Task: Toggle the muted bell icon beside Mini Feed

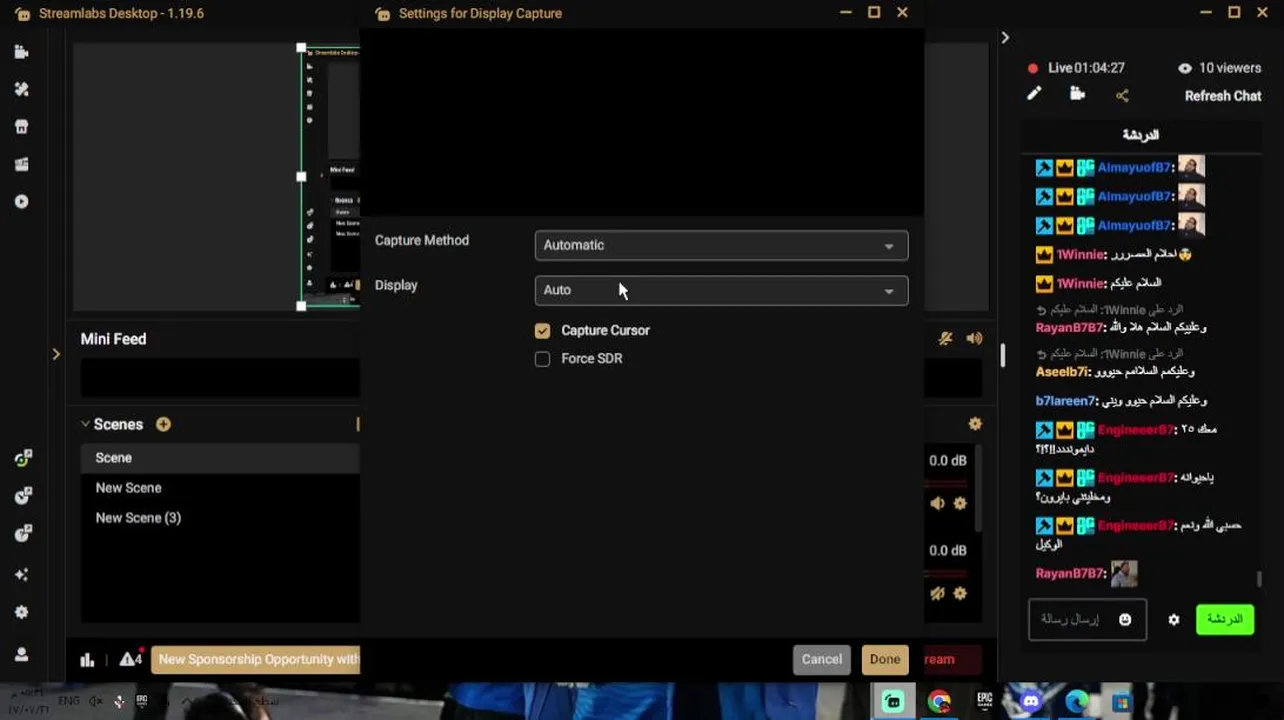Action: click(x=945, y=339)
